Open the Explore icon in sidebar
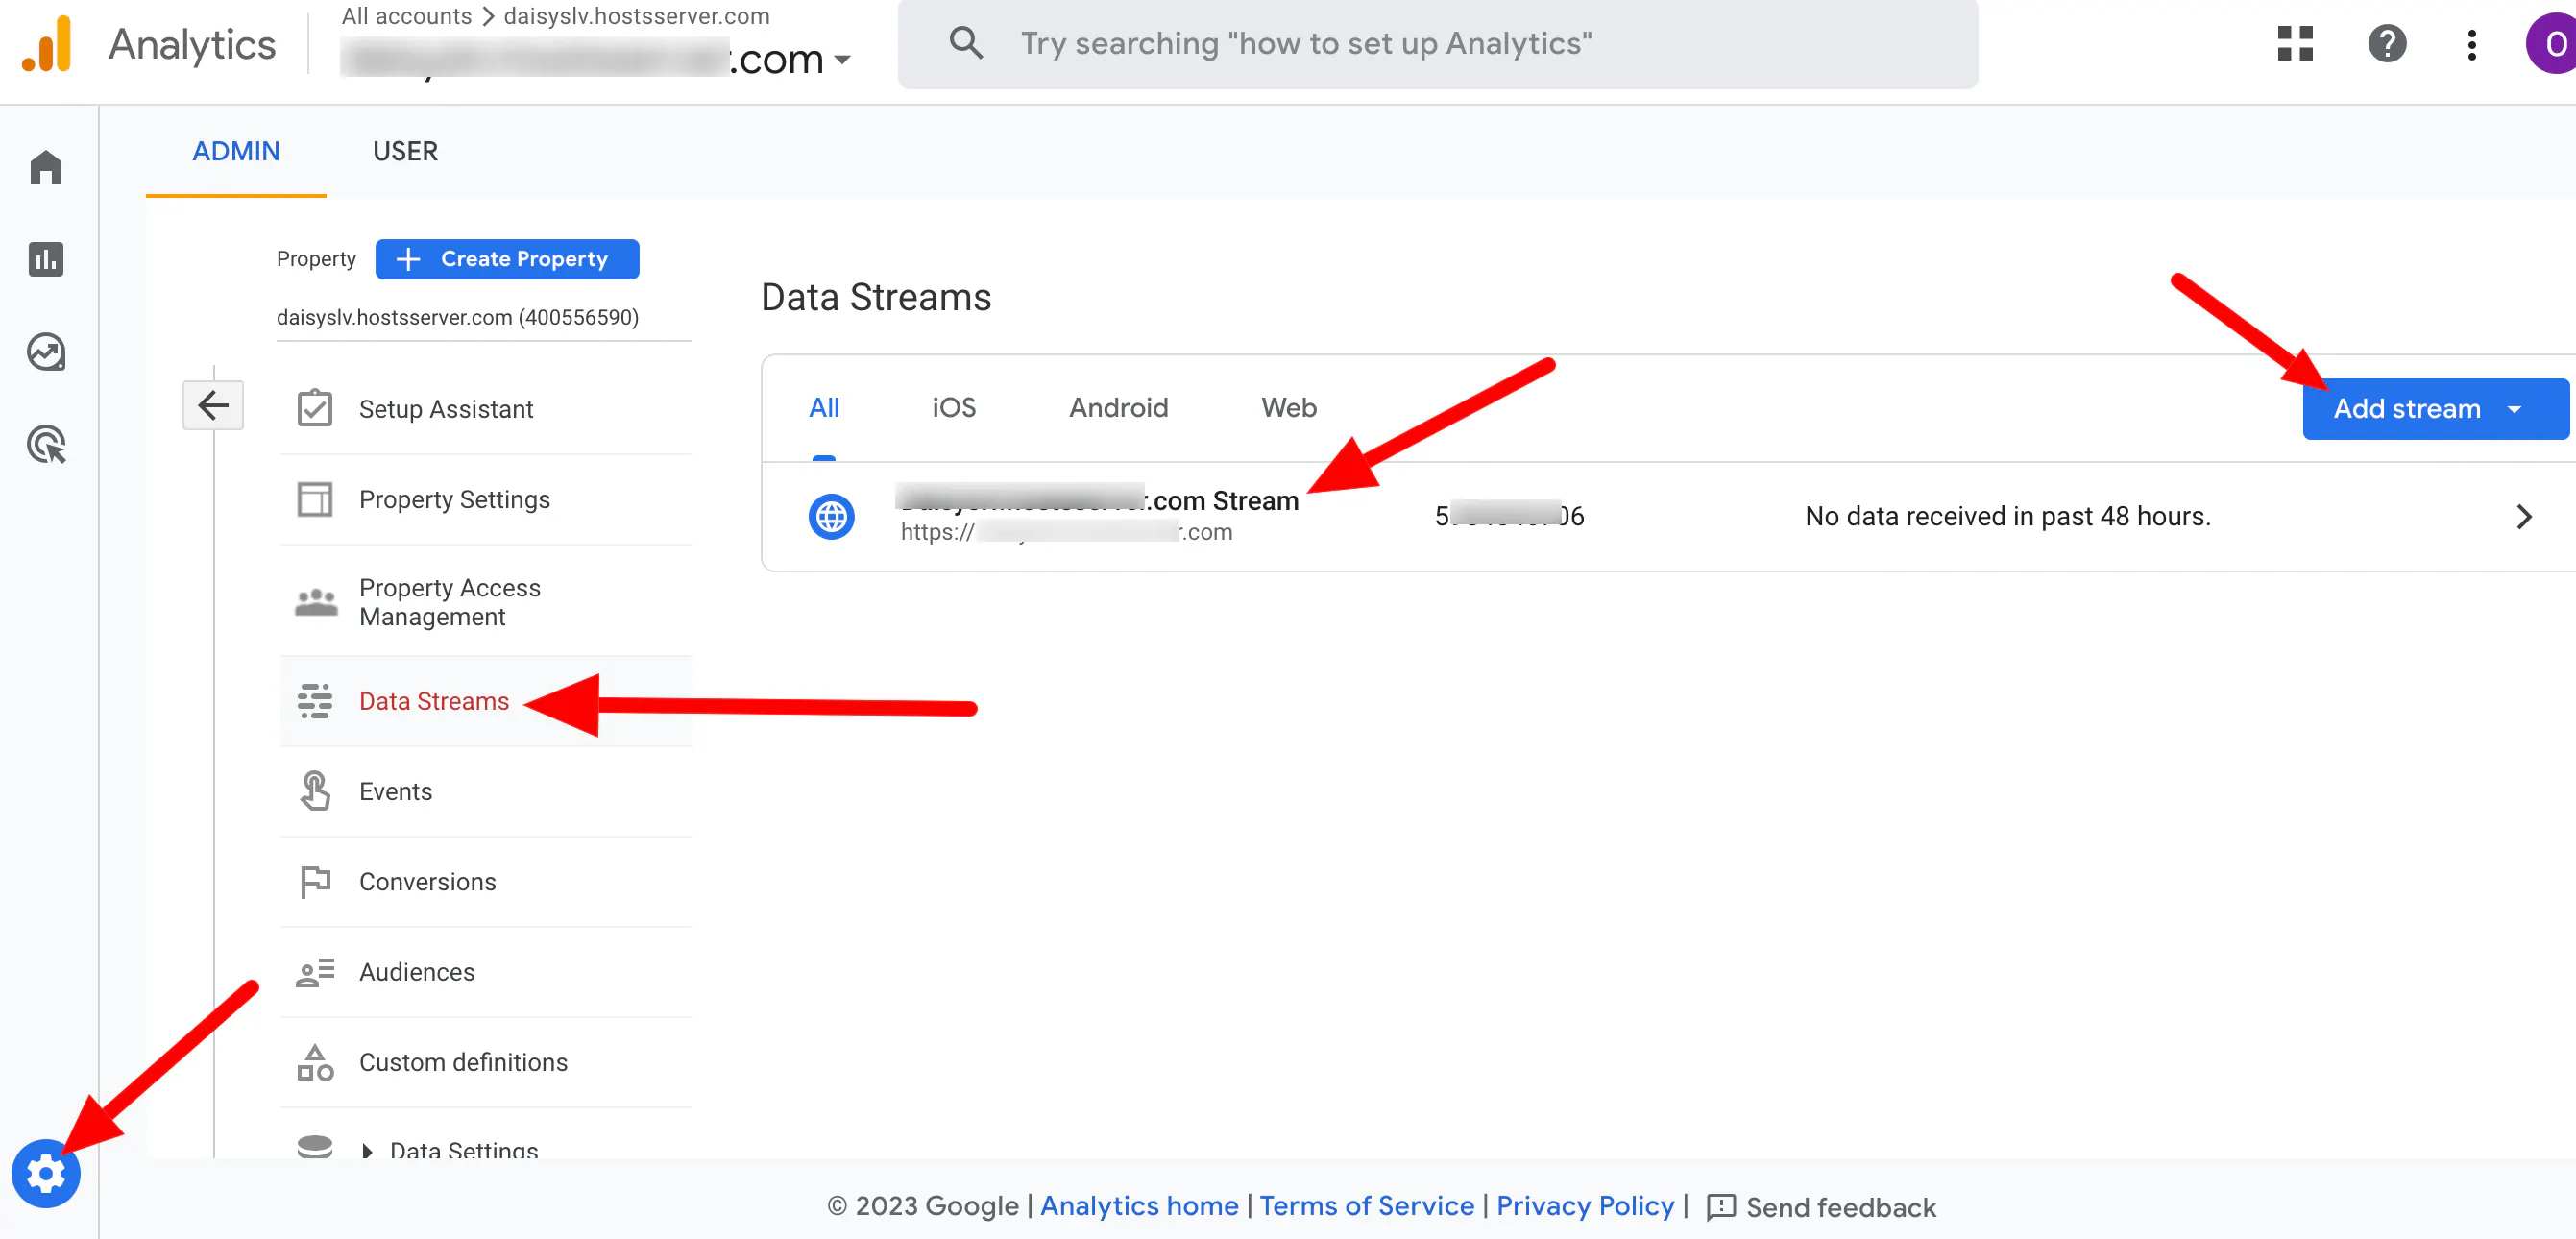The width and height of the screenshot is (2576, 1239). pos(46,352)
